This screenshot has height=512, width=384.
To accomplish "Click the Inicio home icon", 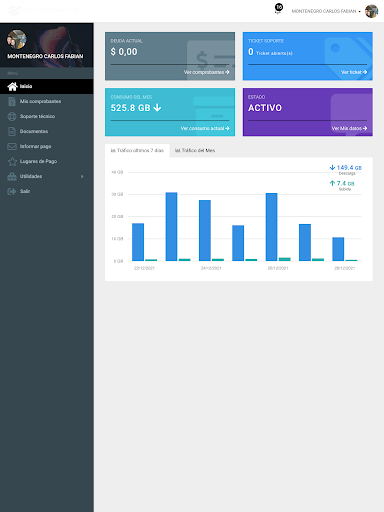I will click(12, 86).
